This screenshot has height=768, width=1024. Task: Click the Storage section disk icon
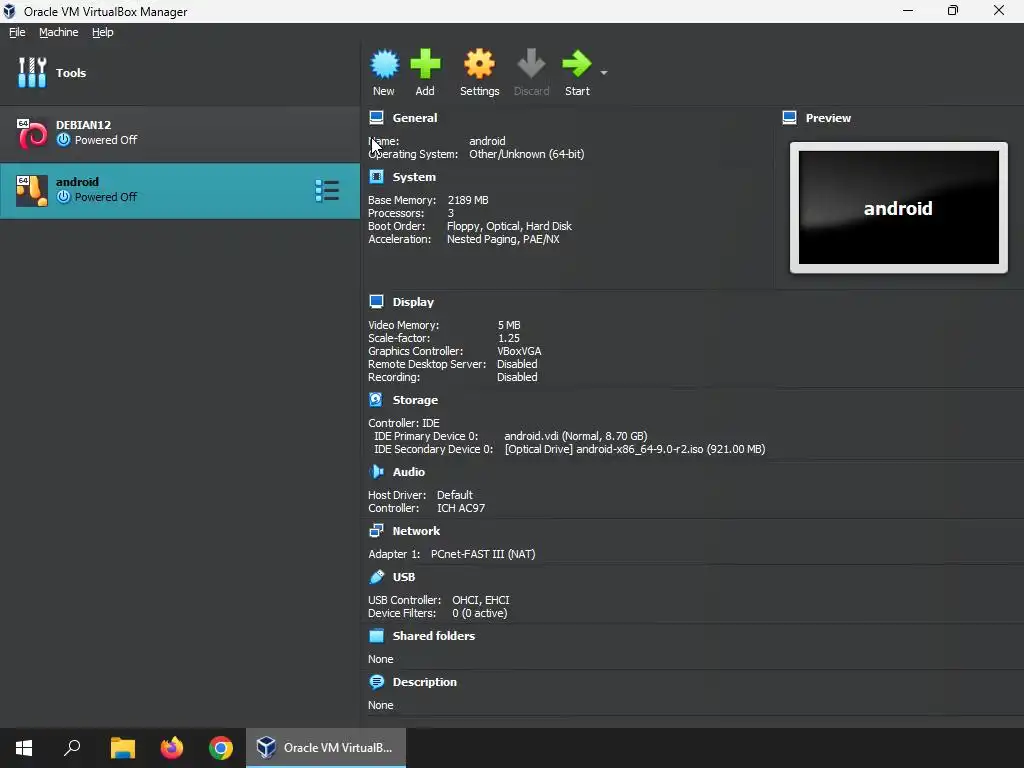coord(376,400)
